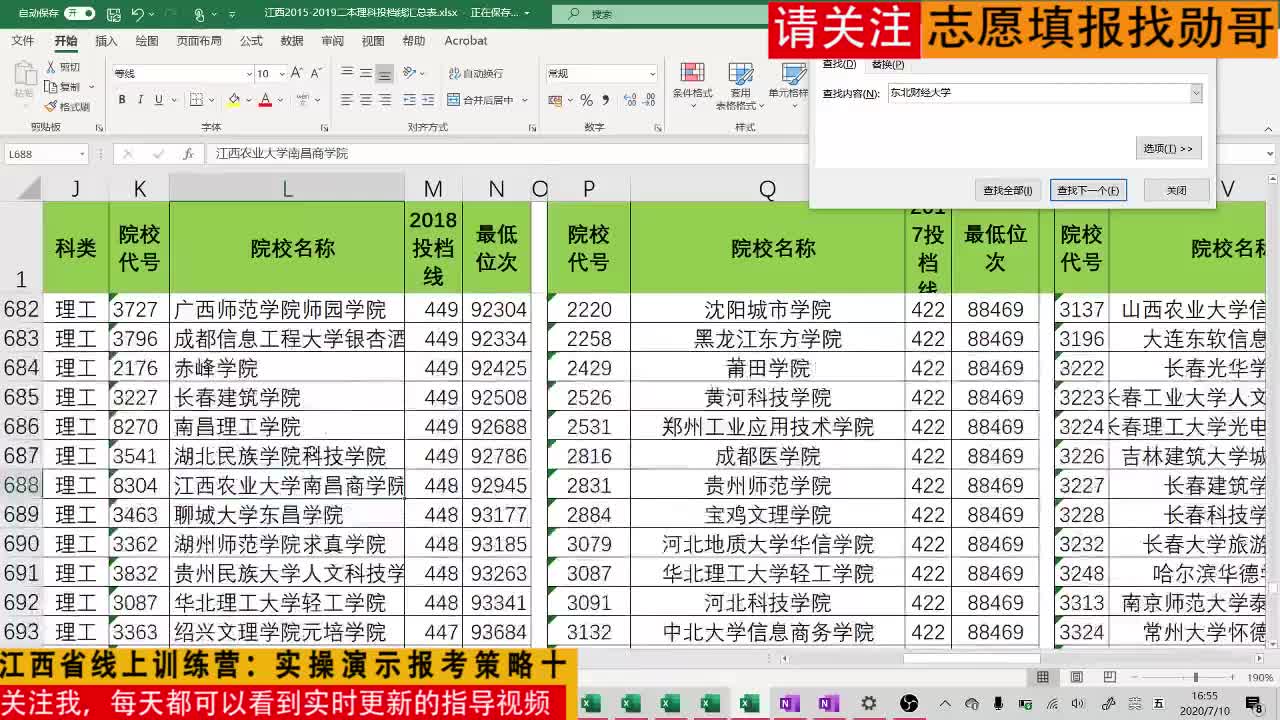Open the Acrobat ribbon tab
This screenshot has height=720, width=1280.
pos(466,41)
